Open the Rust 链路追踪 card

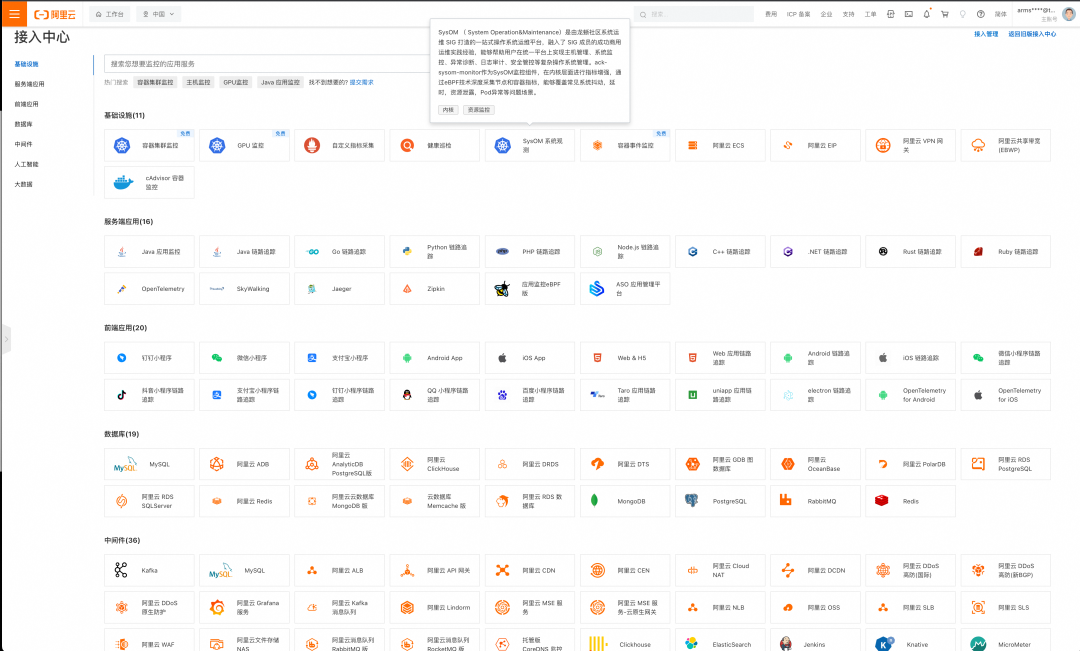coord(911,251)
